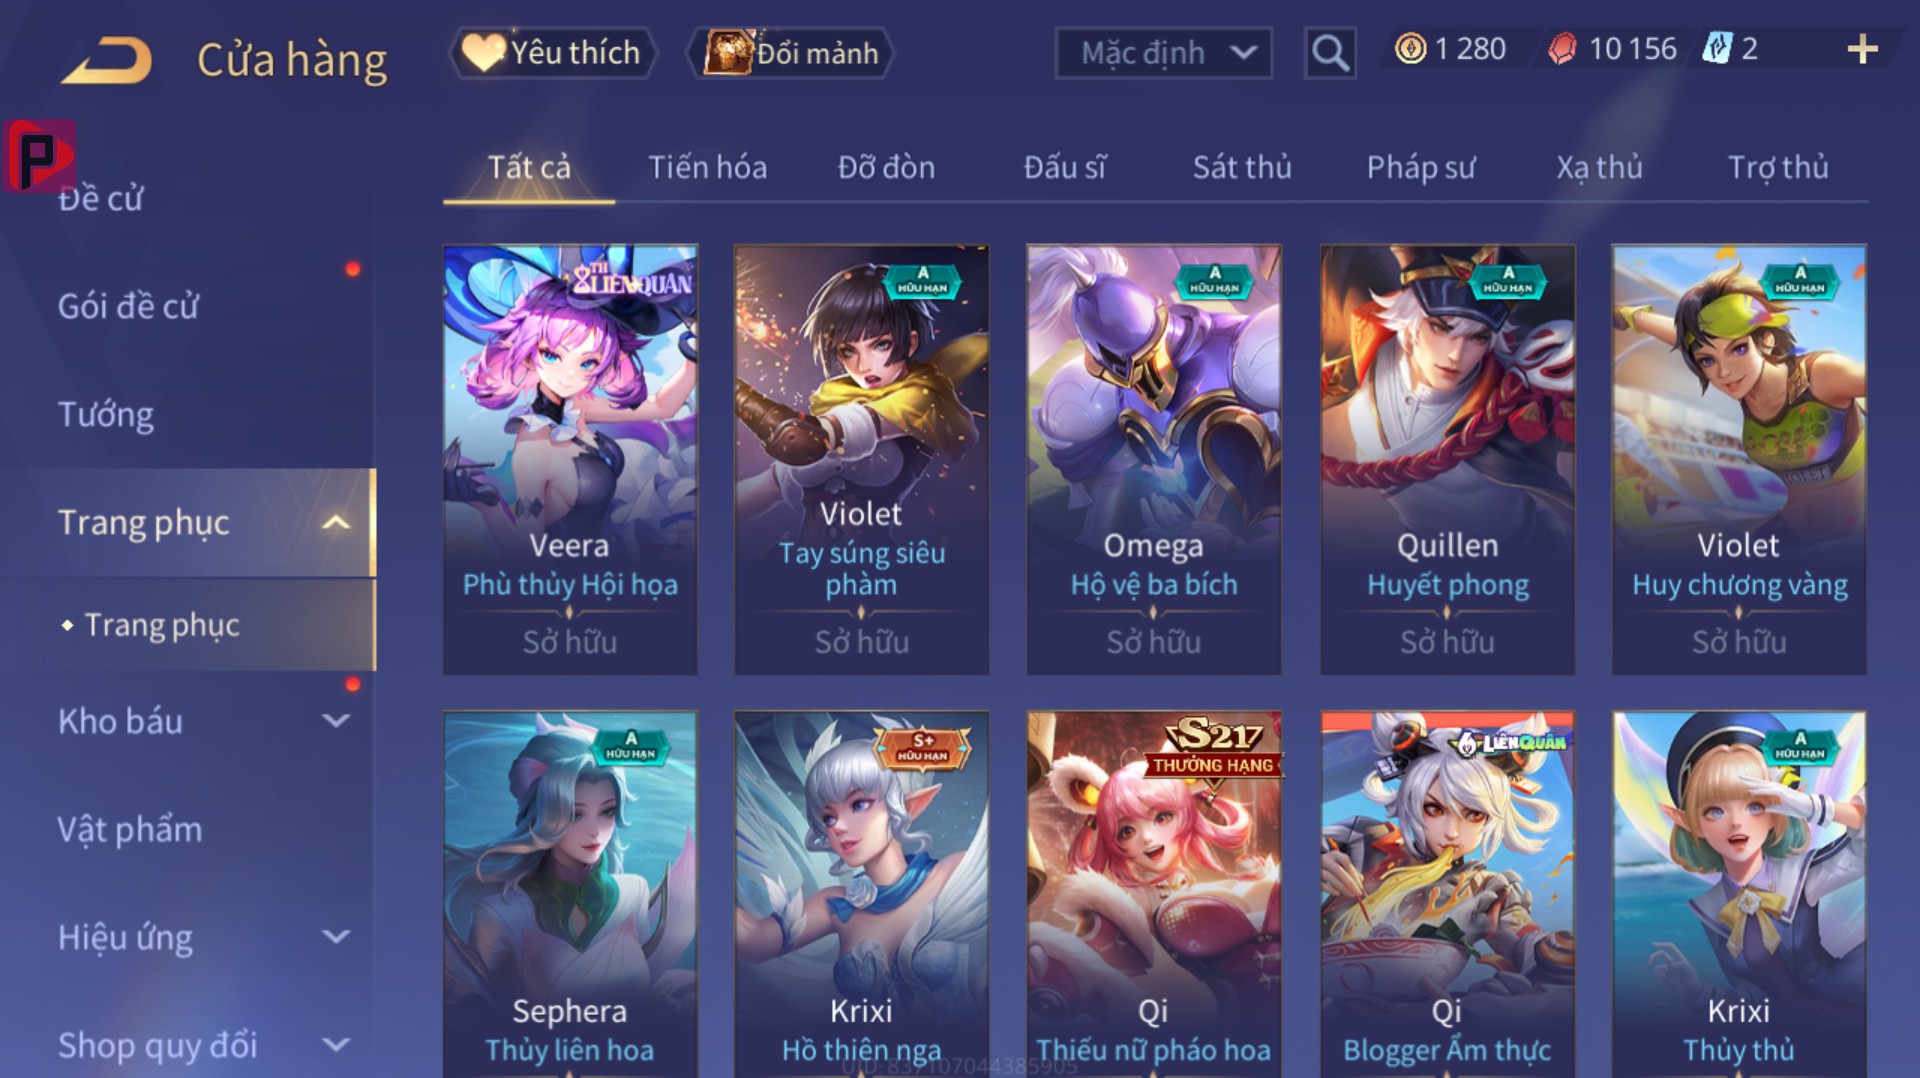This screenshot has height=1078, width=1920.
Task: Expand the Hiệu ứng sidebar section
Action: pos(336,937)
